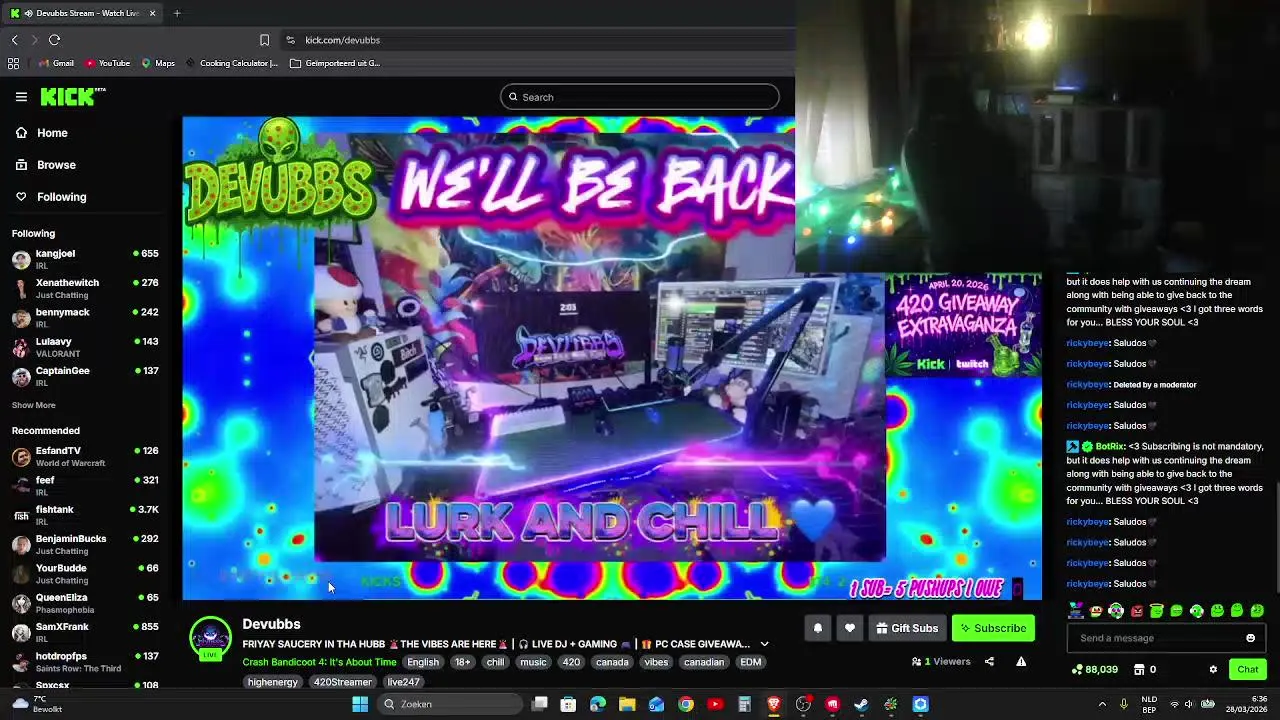
Task: Send message with Chat button
Action: click(1247, 670)
